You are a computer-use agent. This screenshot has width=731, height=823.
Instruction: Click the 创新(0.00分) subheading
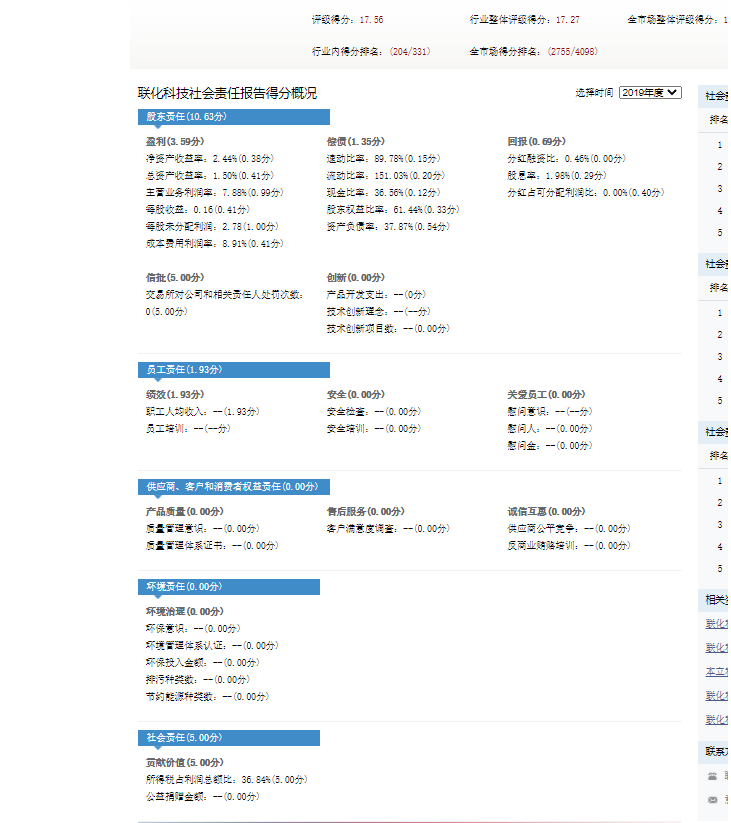coord(356,277)
